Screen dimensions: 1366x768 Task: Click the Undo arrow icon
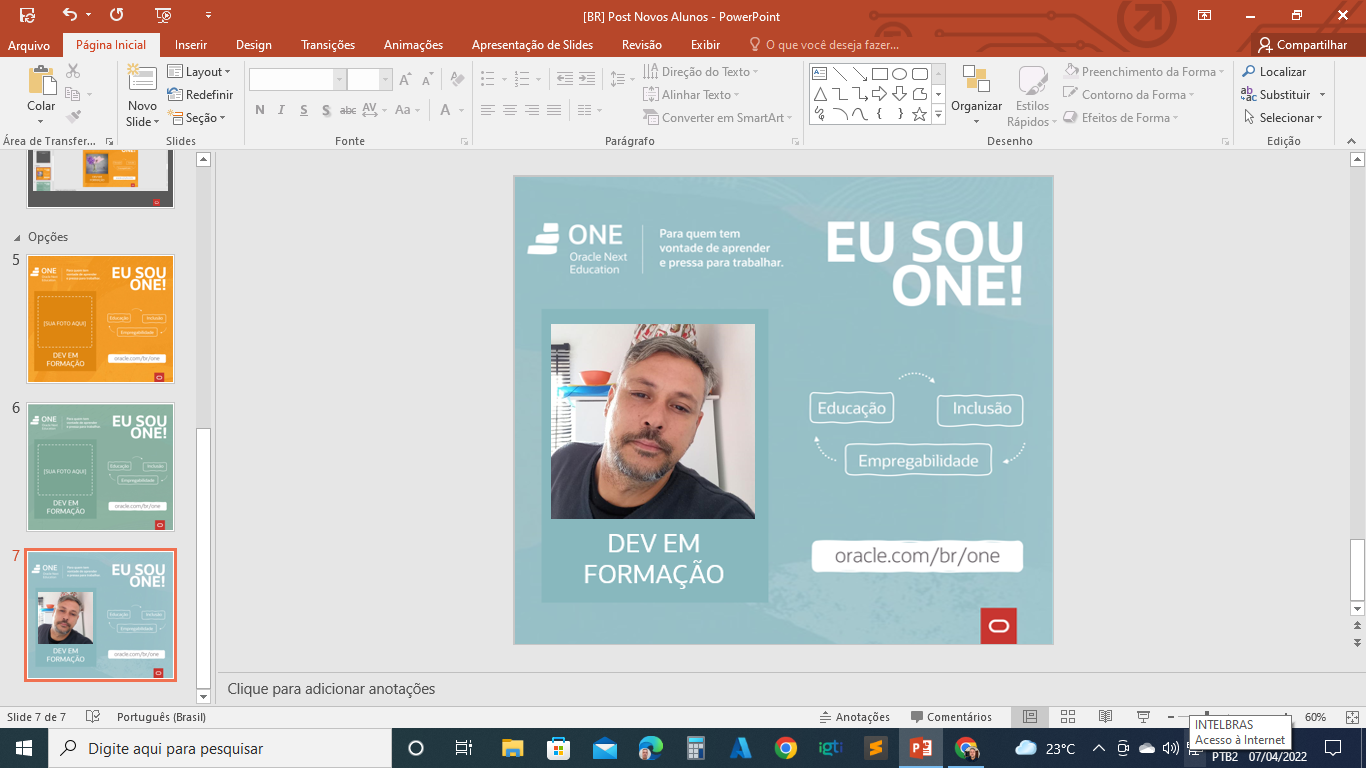69,15
